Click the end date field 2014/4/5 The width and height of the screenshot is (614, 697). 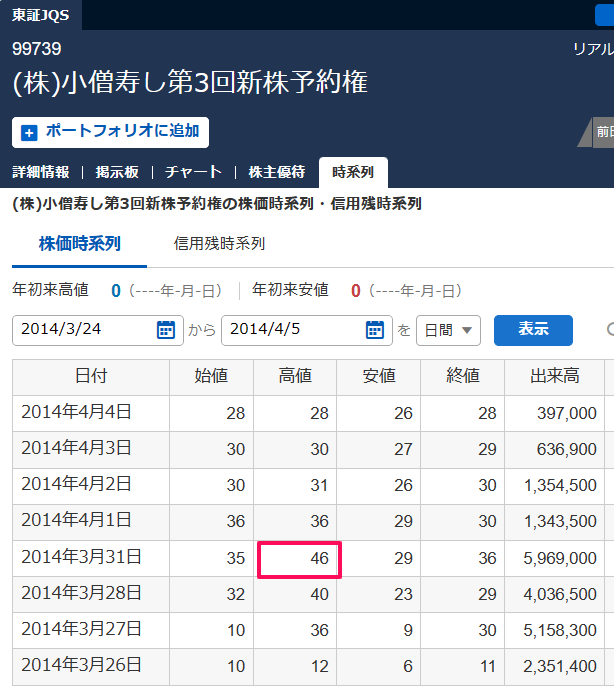pos(290,330)
